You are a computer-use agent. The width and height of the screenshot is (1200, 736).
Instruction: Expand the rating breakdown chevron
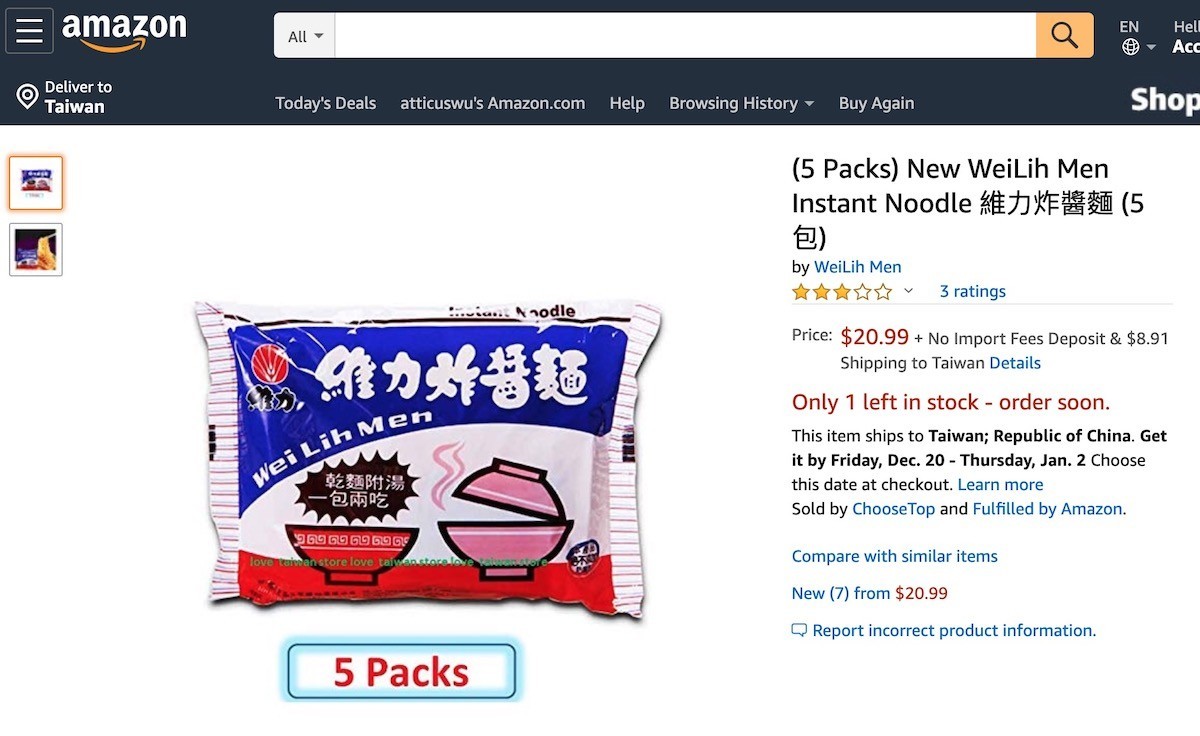(908, 291)
